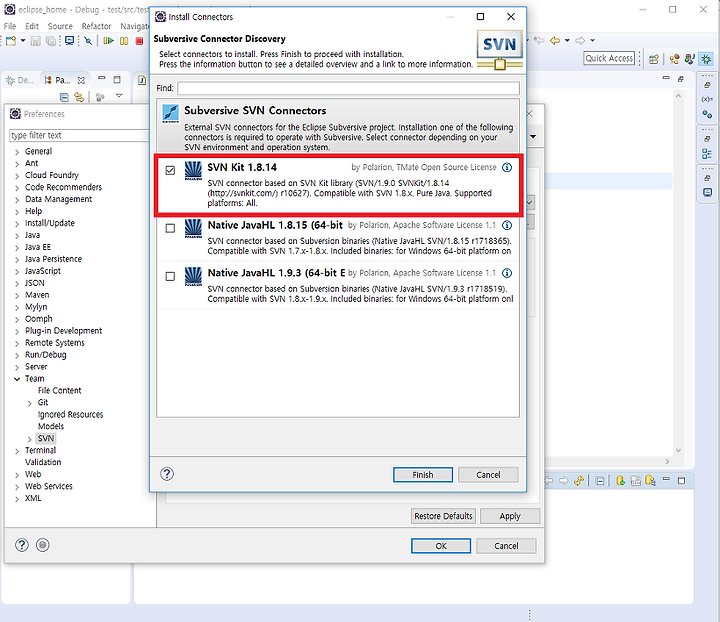Click Cancel in Preferences window

point(506,546)
